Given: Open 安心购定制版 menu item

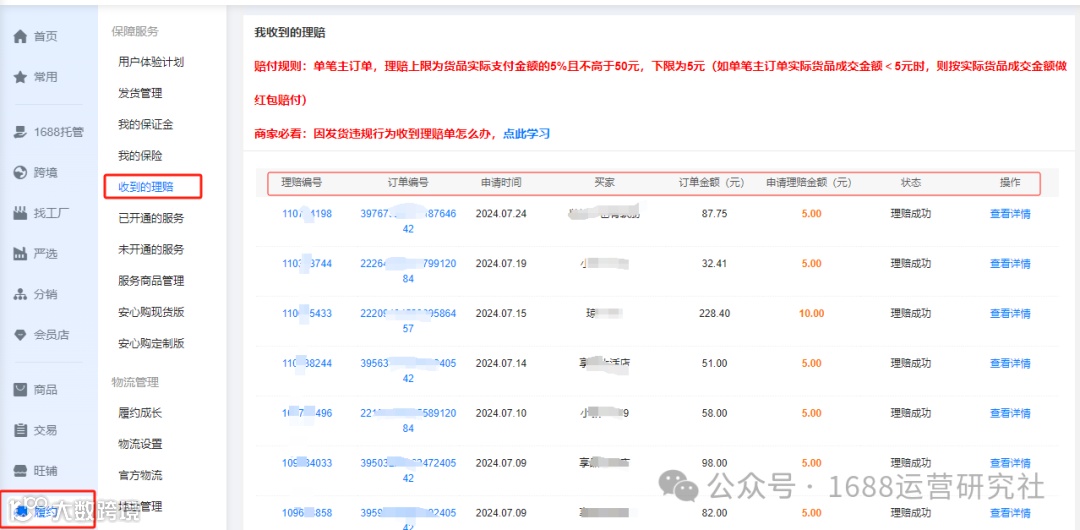Looking at the screenshot, I should coord(151,343).
